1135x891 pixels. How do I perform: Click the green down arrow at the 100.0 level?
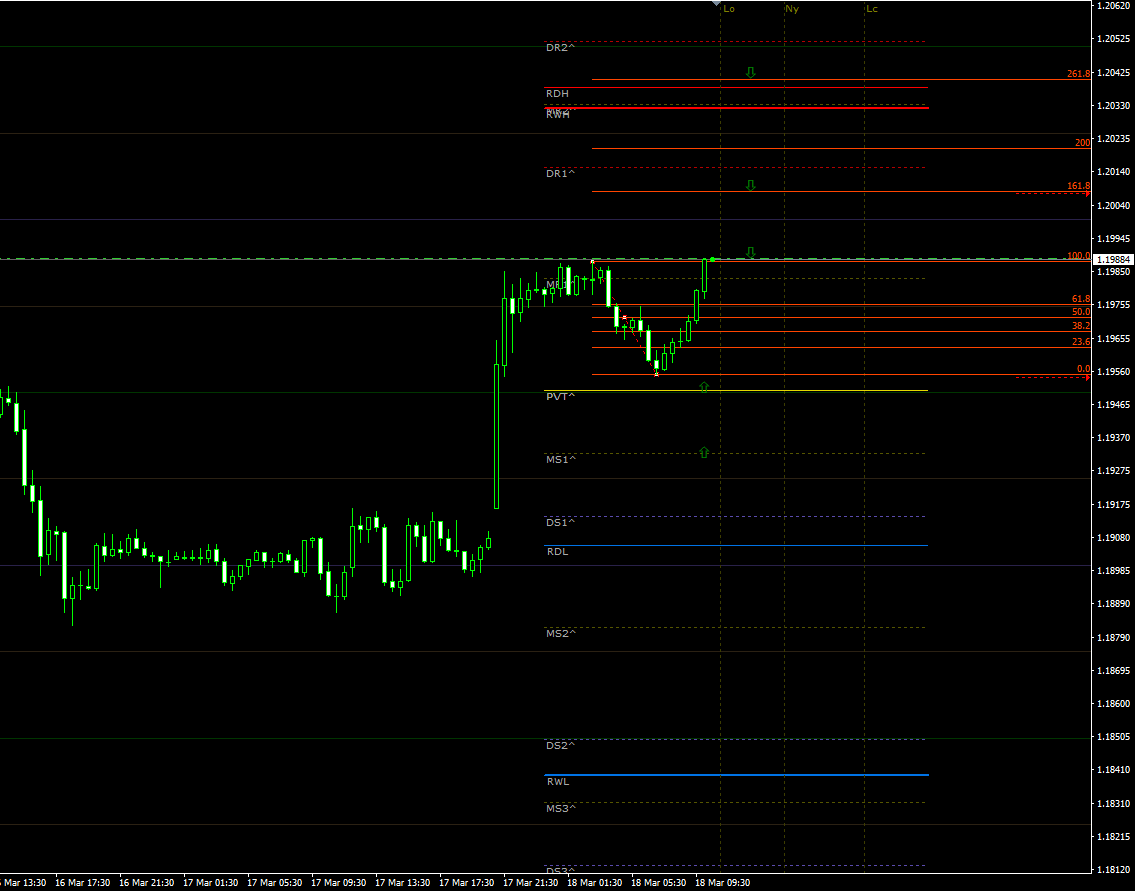tap(750, 253)
